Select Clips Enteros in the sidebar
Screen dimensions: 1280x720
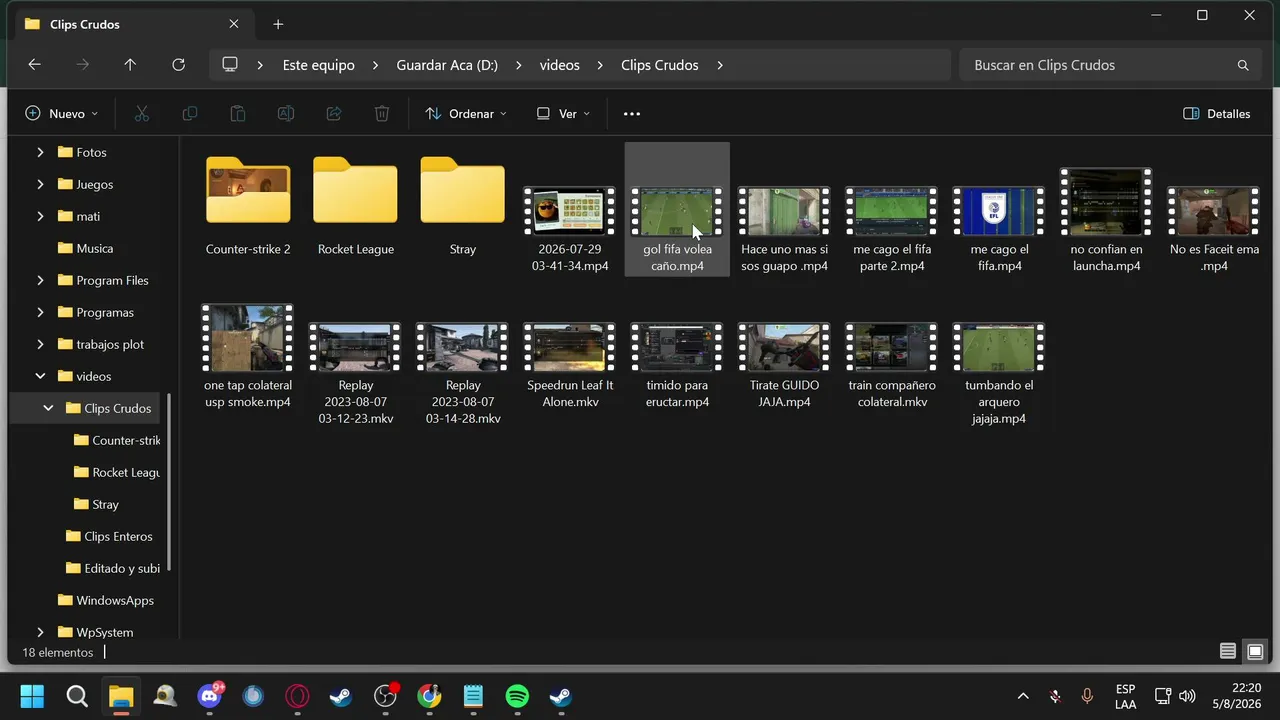[108, 536]
